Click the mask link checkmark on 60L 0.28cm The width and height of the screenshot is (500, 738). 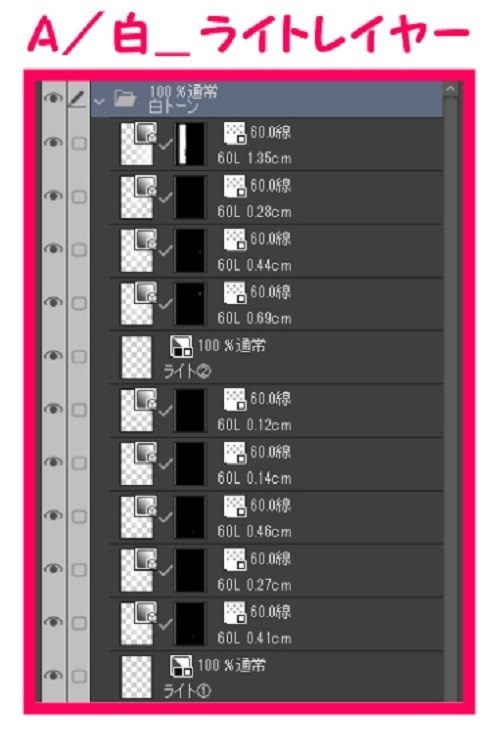(x=165, y=198)
